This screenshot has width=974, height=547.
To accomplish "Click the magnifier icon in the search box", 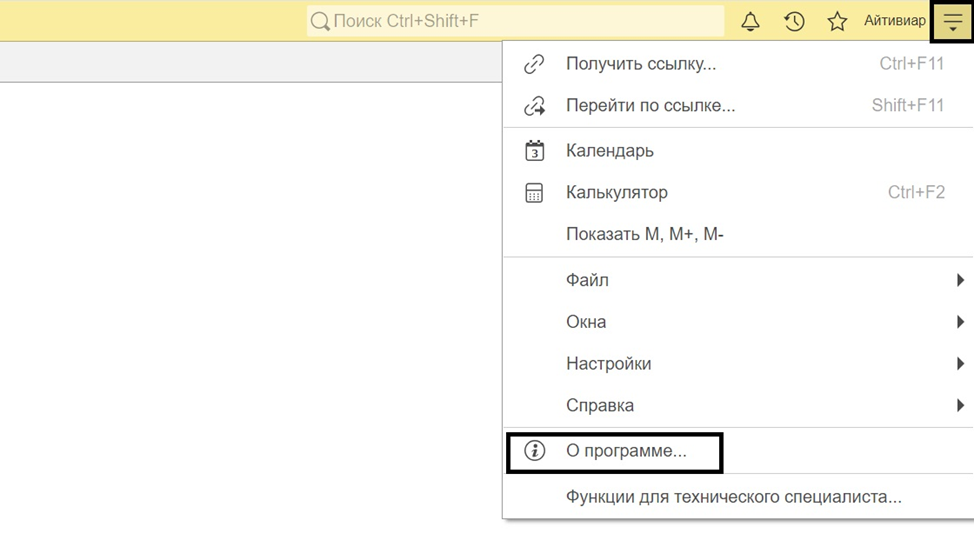I will (x=320, y=21).
